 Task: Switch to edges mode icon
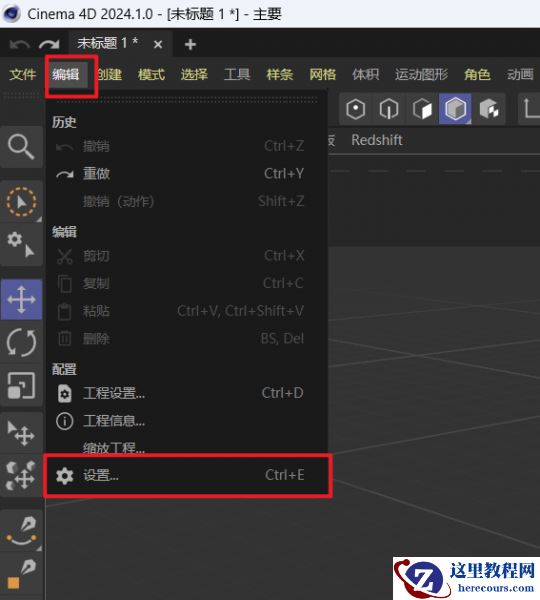tap(389, 109)
